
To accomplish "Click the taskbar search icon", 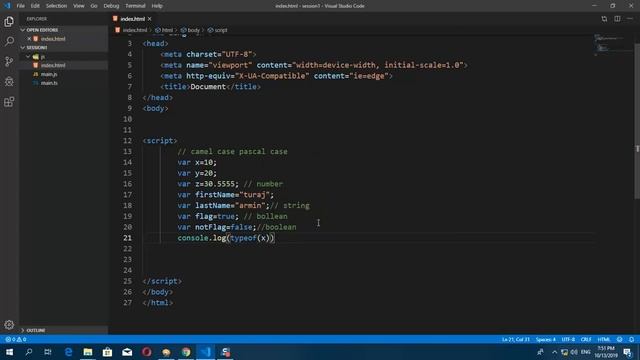I will pyautogui.click(x=29, y=352).
